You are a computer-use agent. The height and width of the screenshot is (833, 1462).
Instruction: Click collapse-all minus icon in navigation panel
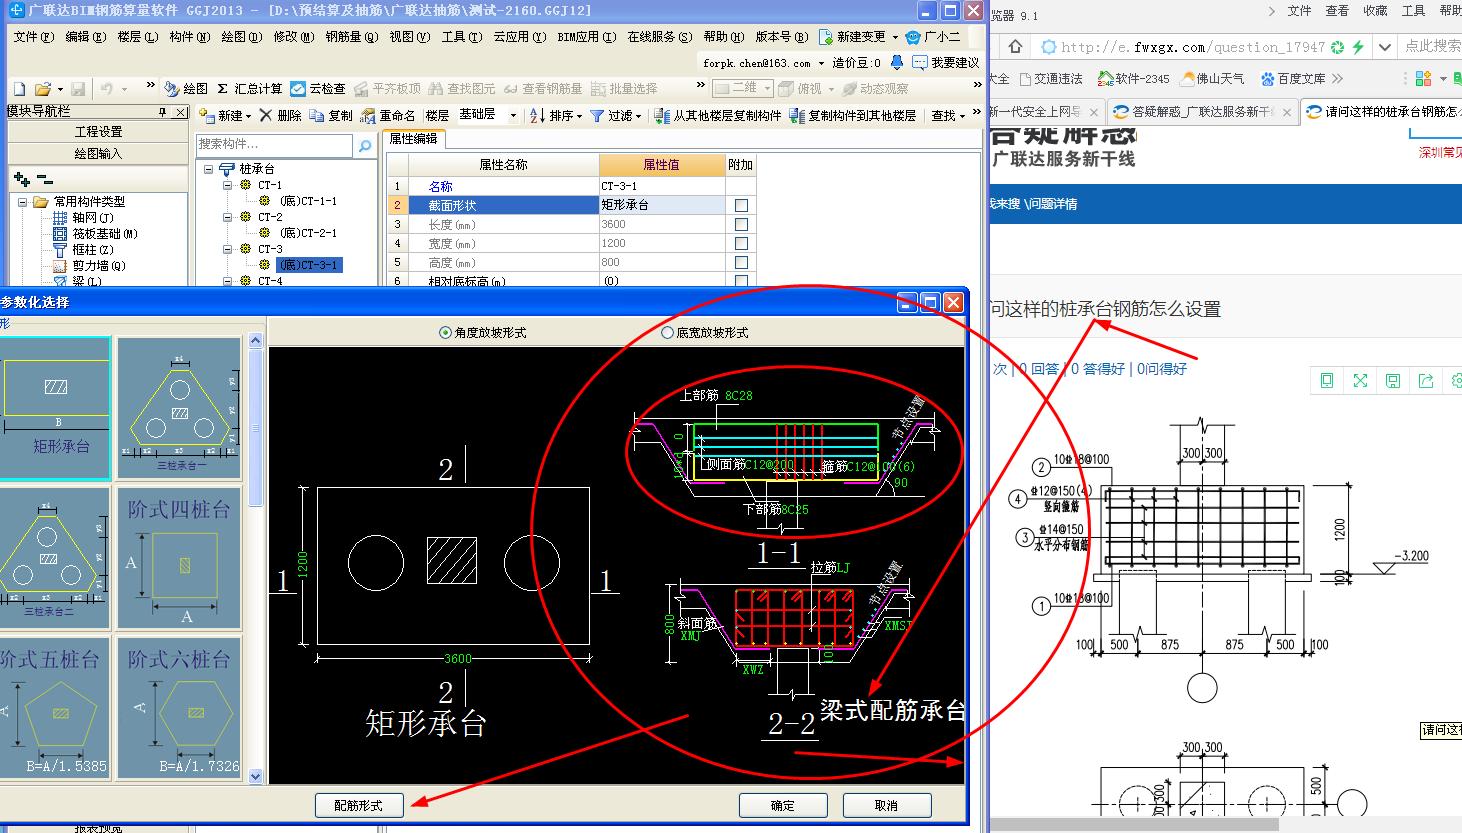45,179
